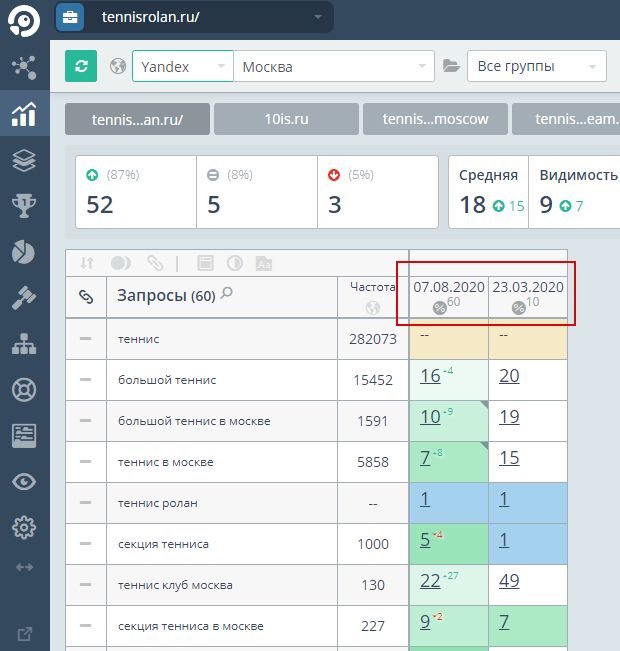This screenshot has height=651, width=620.
Task: Open the hammer tools section in sidebar
Action: click(x=24, y=297)
